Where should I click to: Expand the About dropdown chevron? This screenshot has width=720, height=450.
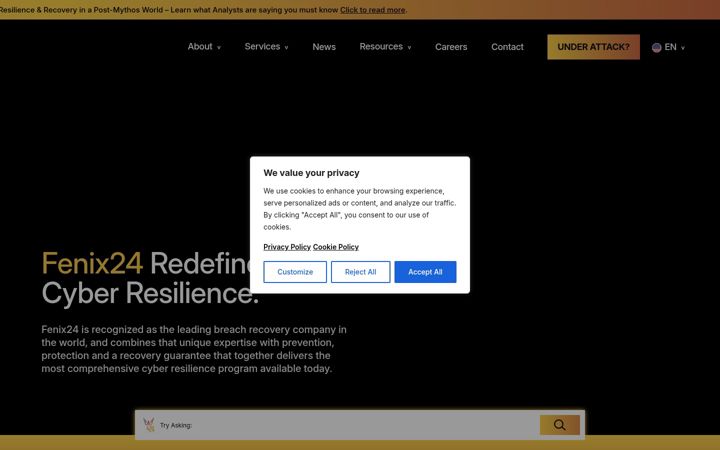pyautogui.click(x=219, y=48)
